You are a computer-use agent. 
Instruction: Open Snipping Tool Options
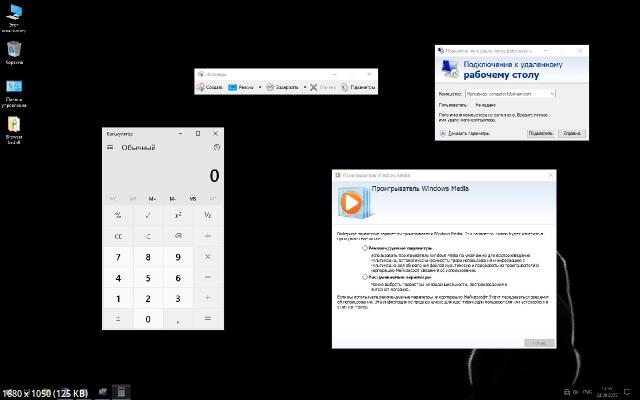pyautogui.click(x=358, y=87)
